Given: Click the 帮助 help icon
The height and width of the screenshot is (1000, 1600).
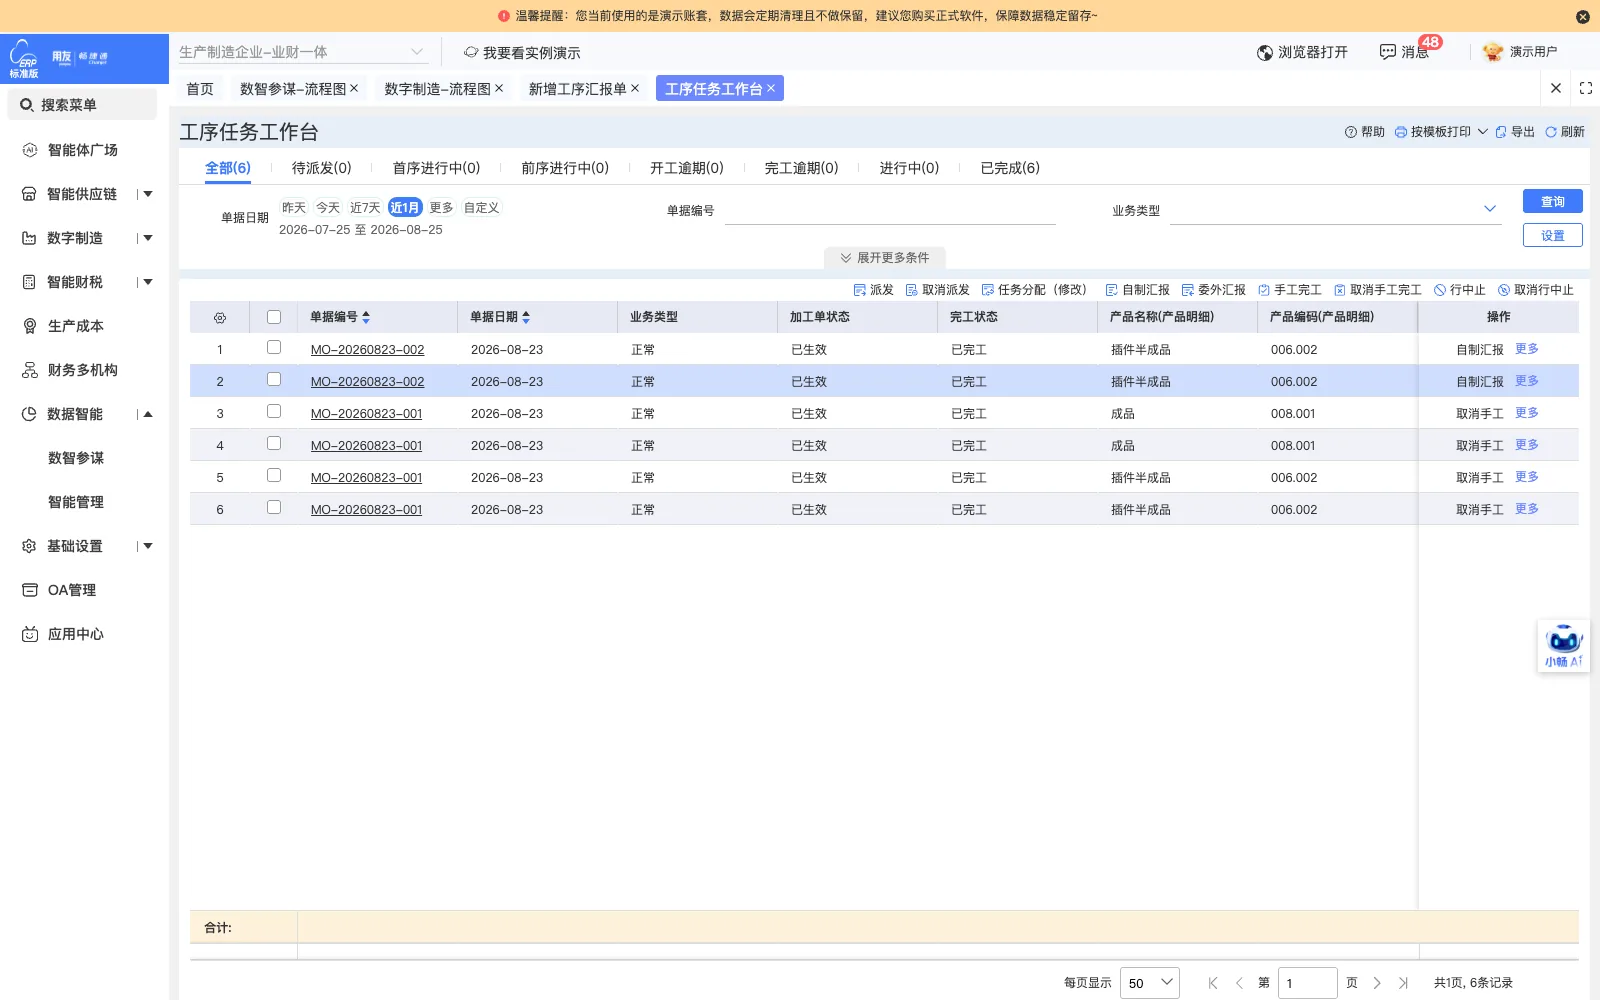Looking at the screenshot, I should tap(1350, 132).
